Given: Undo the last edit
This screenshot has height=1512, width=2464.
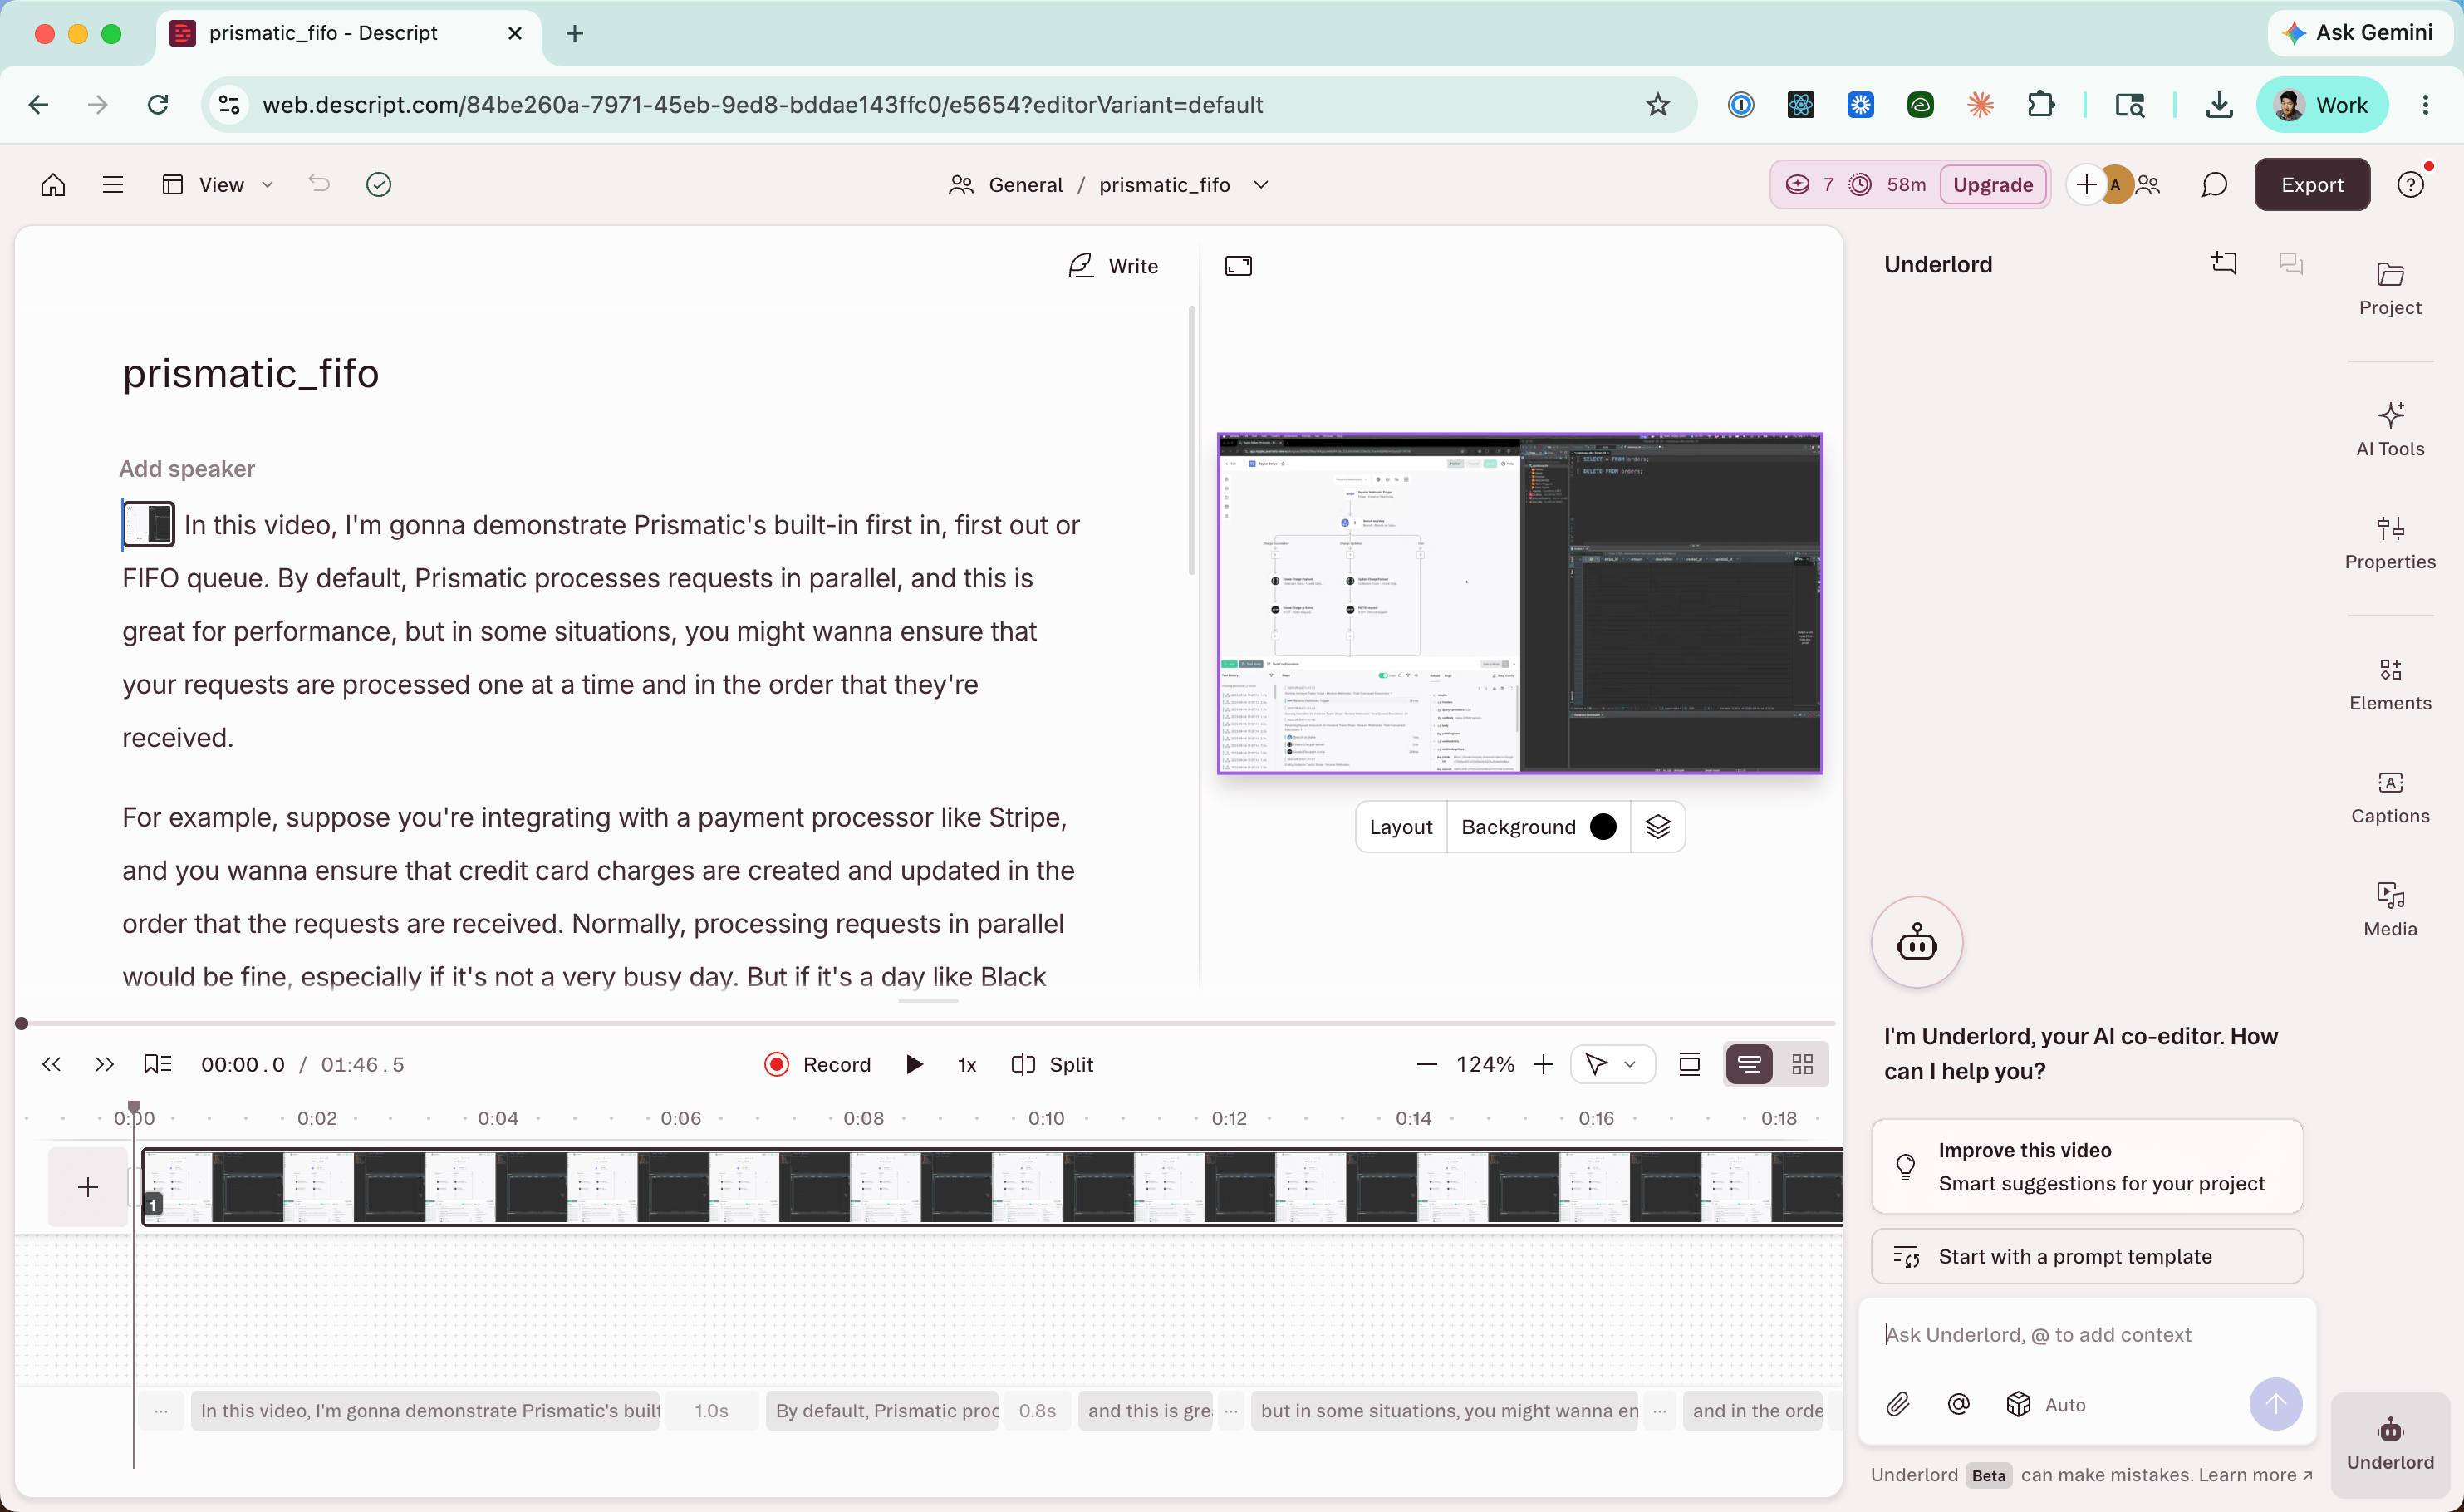Looking at the screenshot, I should click(319, 184).
